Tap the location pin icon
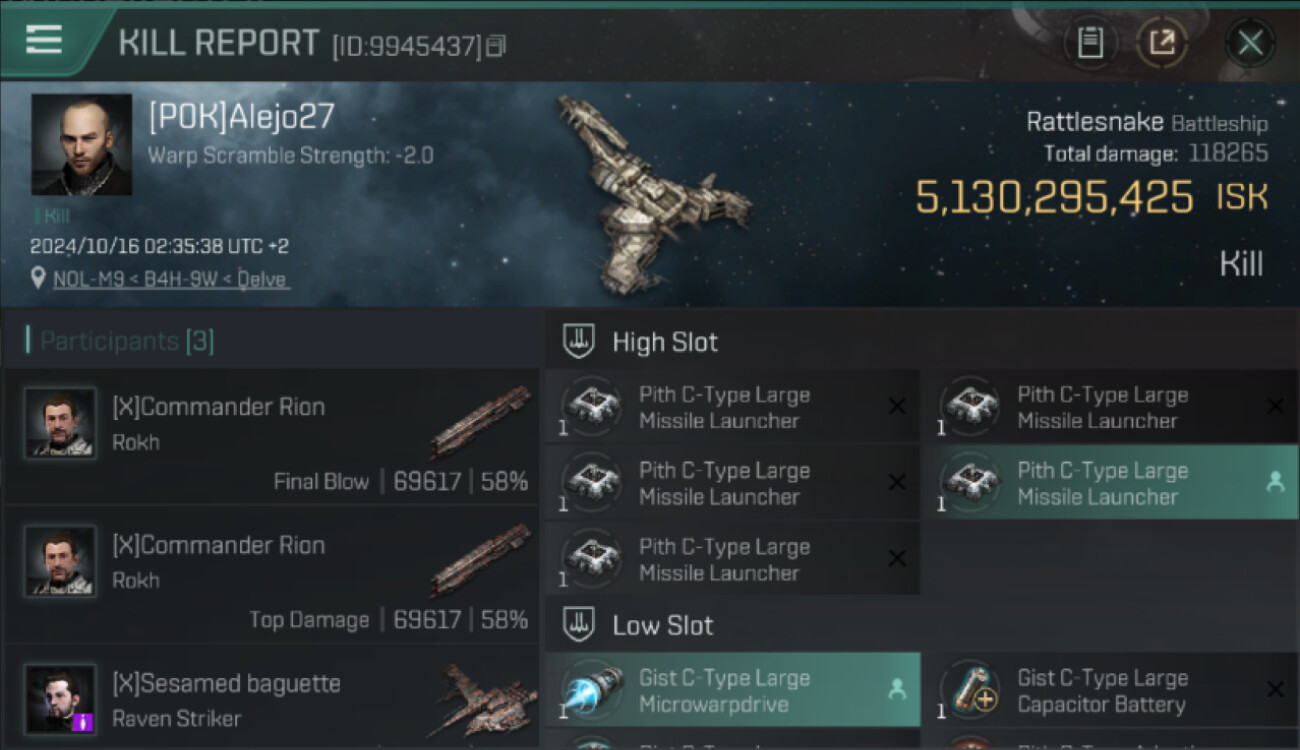1300x750 pixels. (38, 279)
